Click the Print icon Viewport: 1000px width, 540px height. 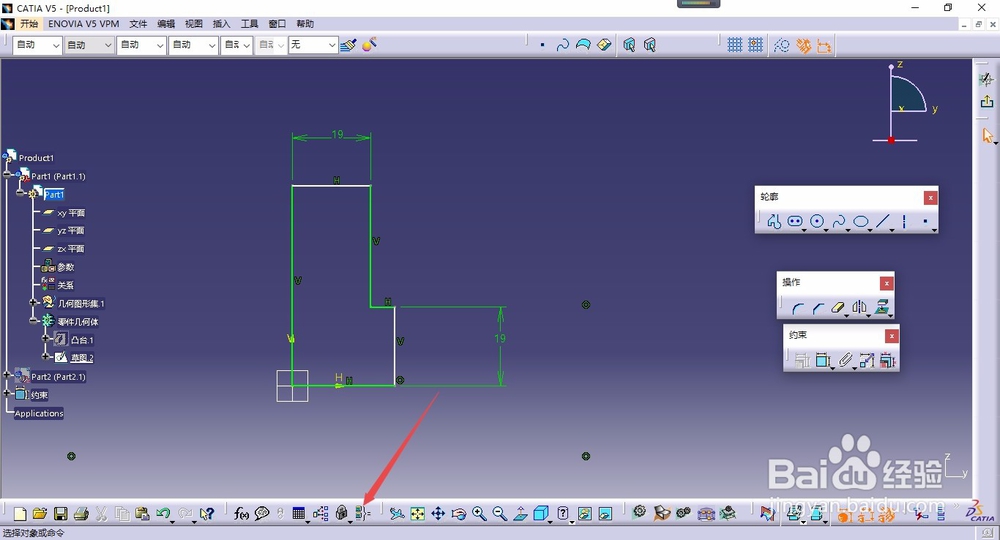(x=81, y=514)
